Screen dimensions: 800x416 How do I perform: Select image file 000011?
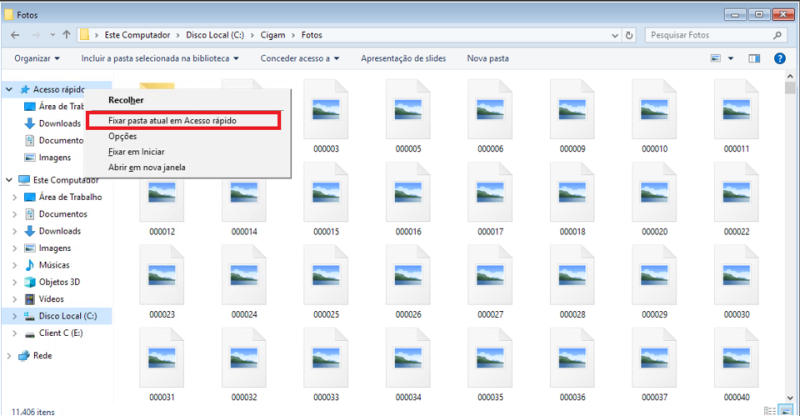pyautogui.click(x=736, y=116)
